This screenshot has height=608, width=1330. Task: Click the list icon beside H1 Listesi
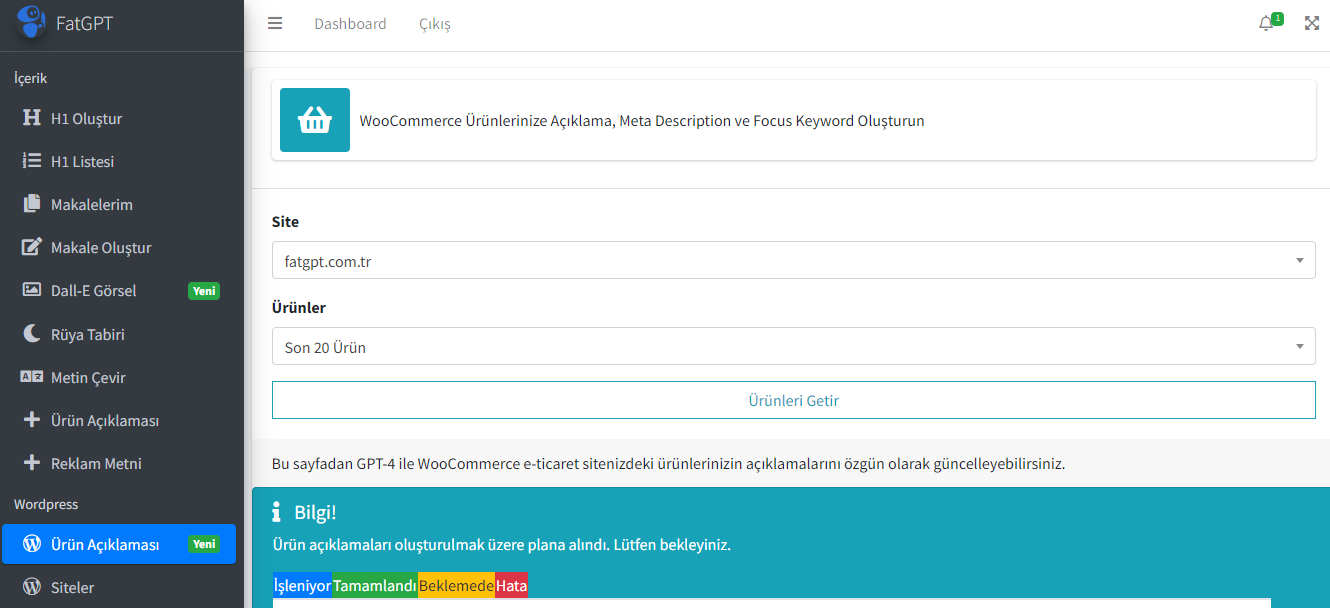point(32,162)
